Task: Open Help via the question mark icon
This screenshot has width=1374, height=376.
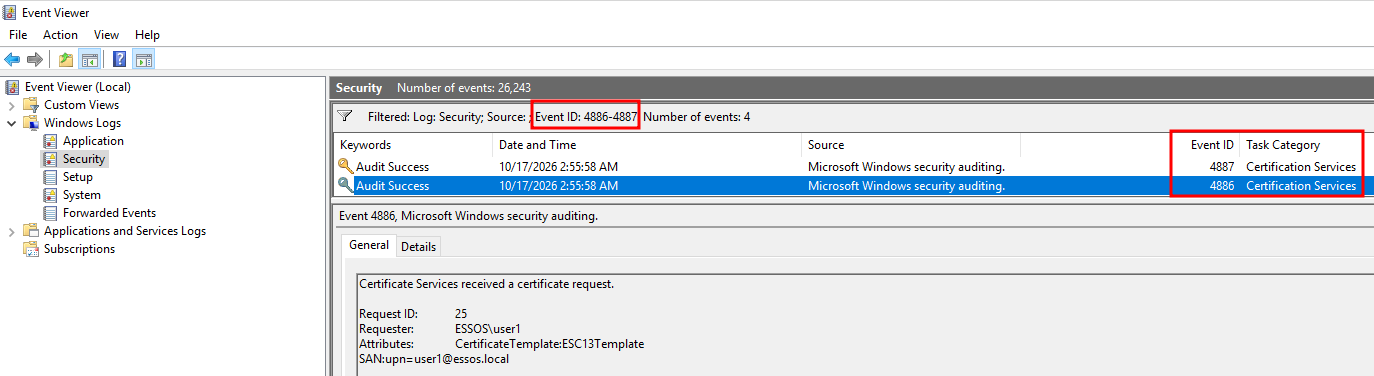Action: 120,59
